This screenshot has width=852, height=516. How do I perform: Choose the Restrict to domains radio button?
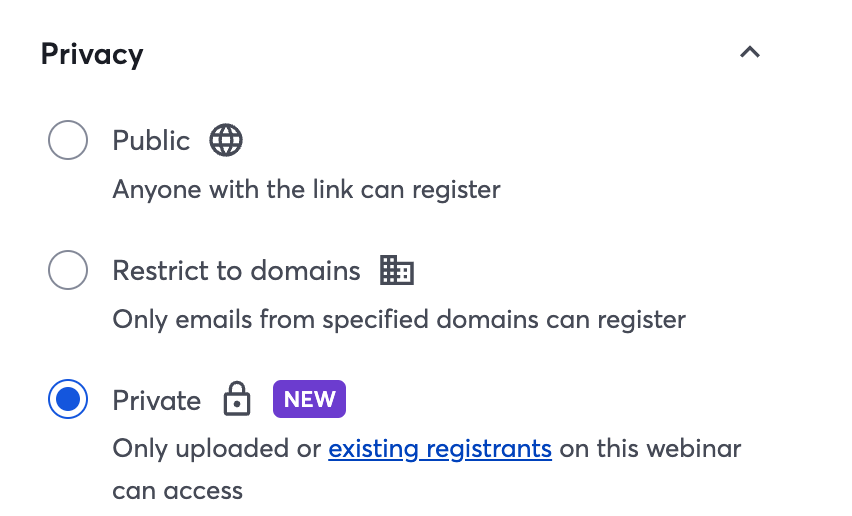68,270
